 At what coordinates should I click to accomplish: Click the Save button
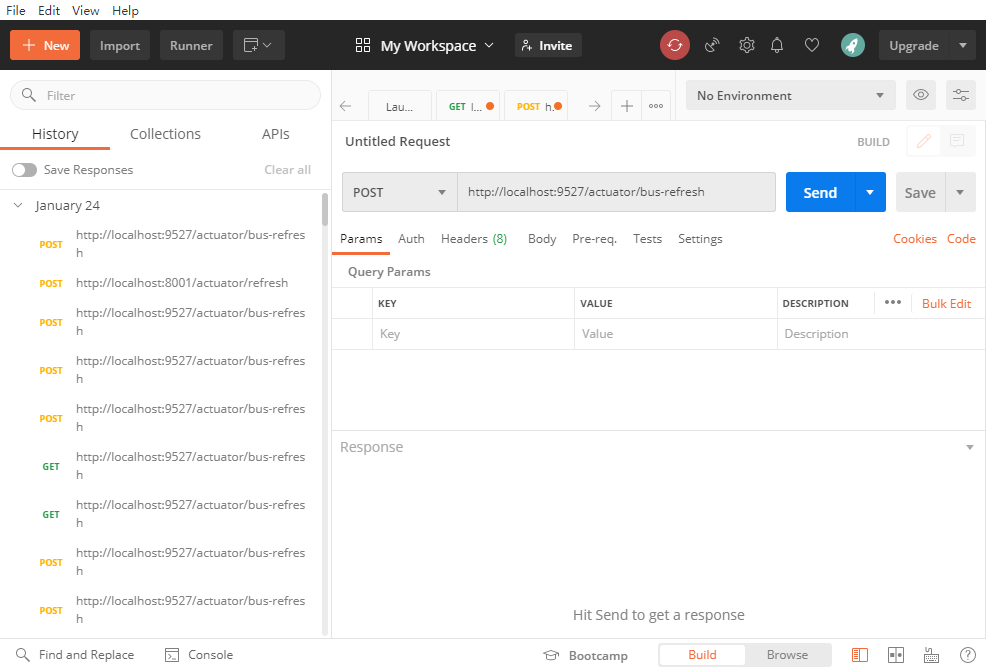920,192
